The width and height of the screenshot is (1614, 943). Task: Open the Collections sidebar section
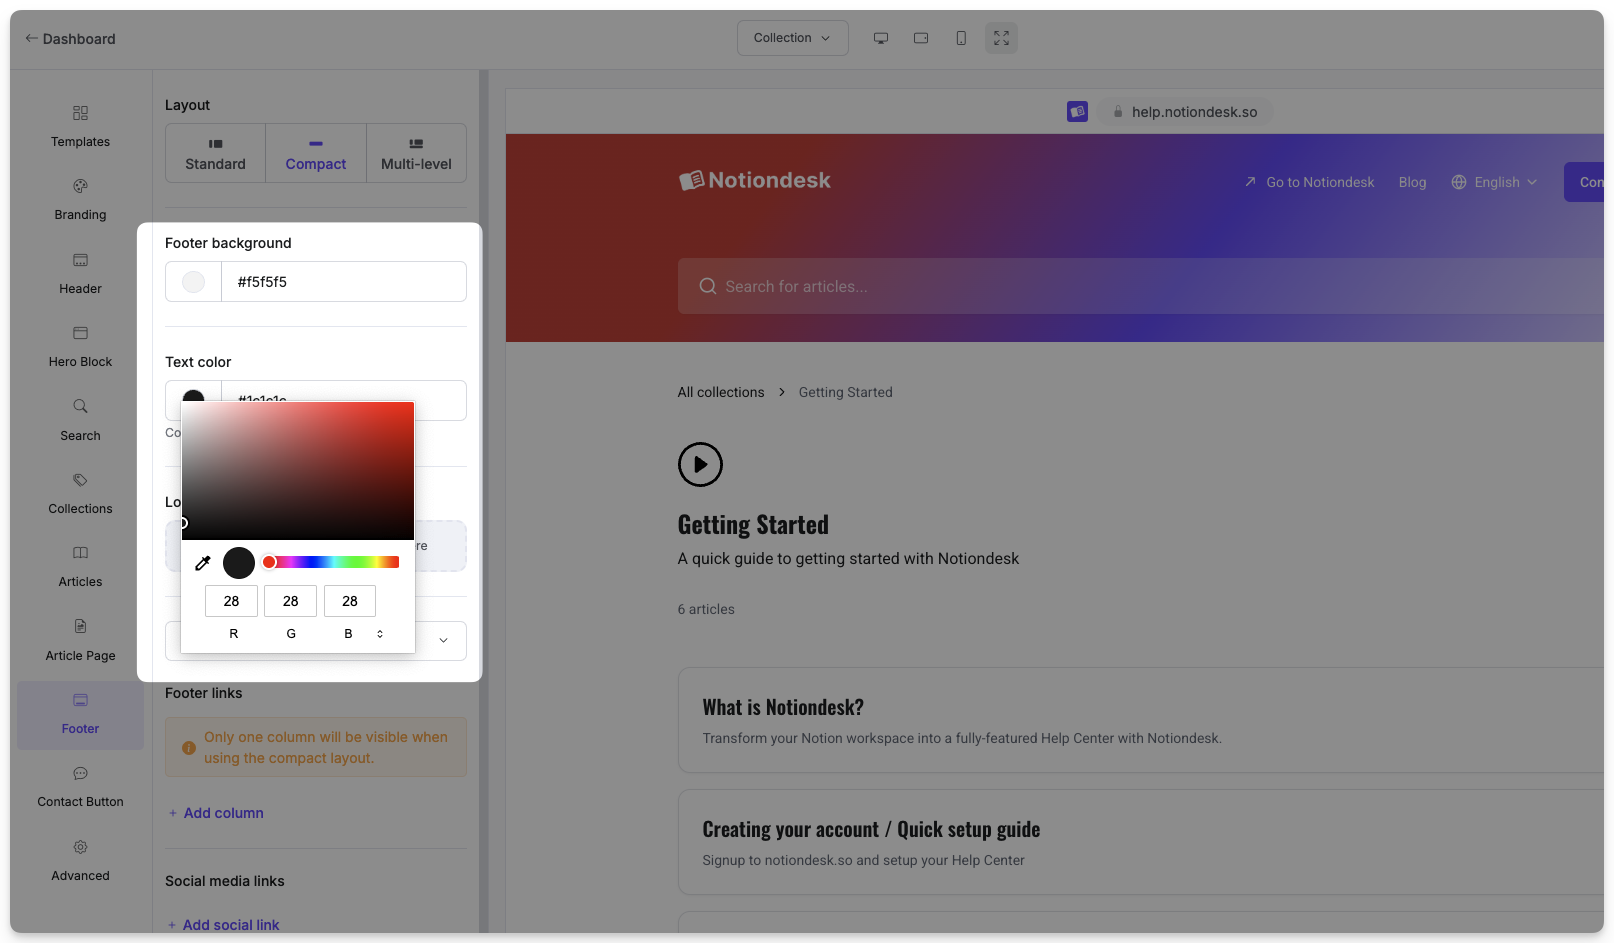(x=80, y=493)
